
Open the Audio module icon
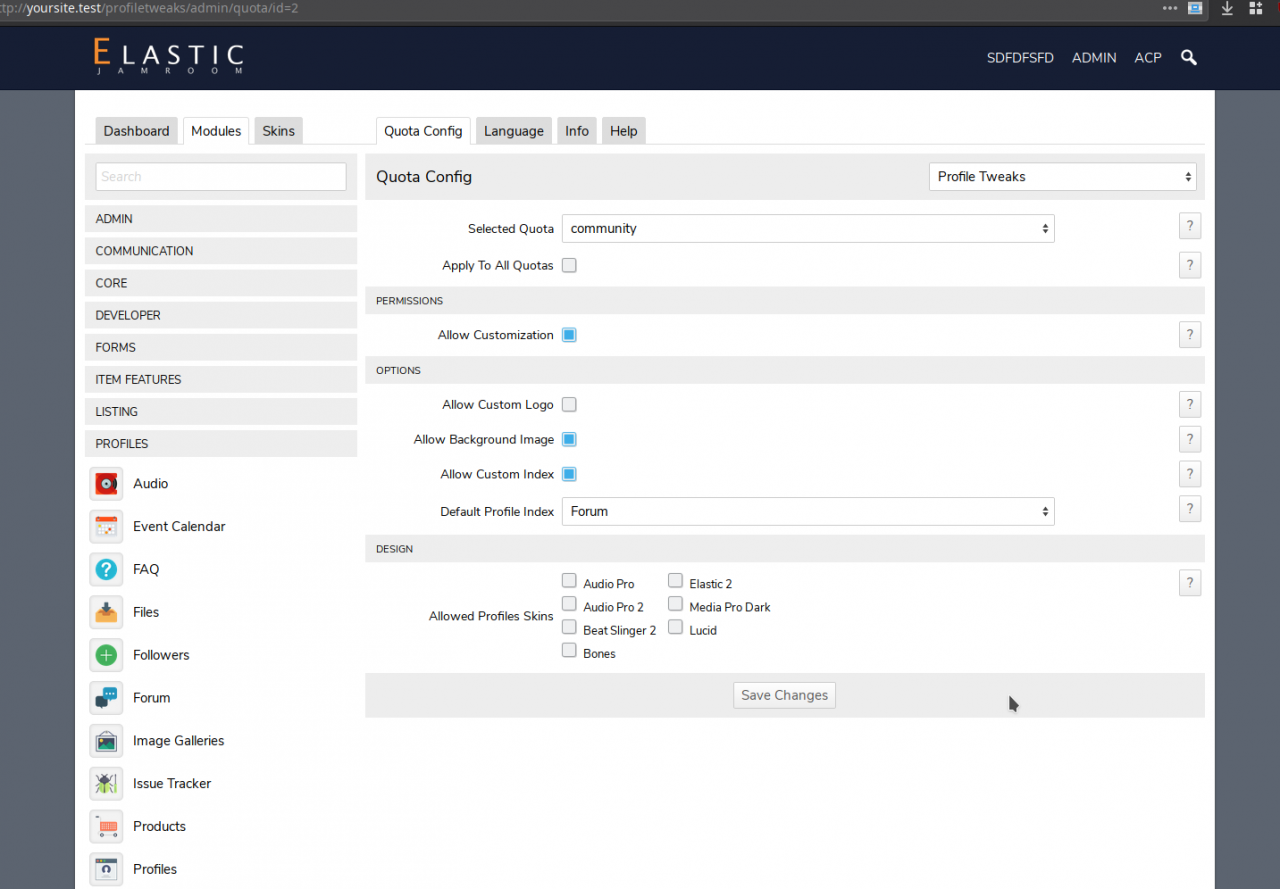106,484
